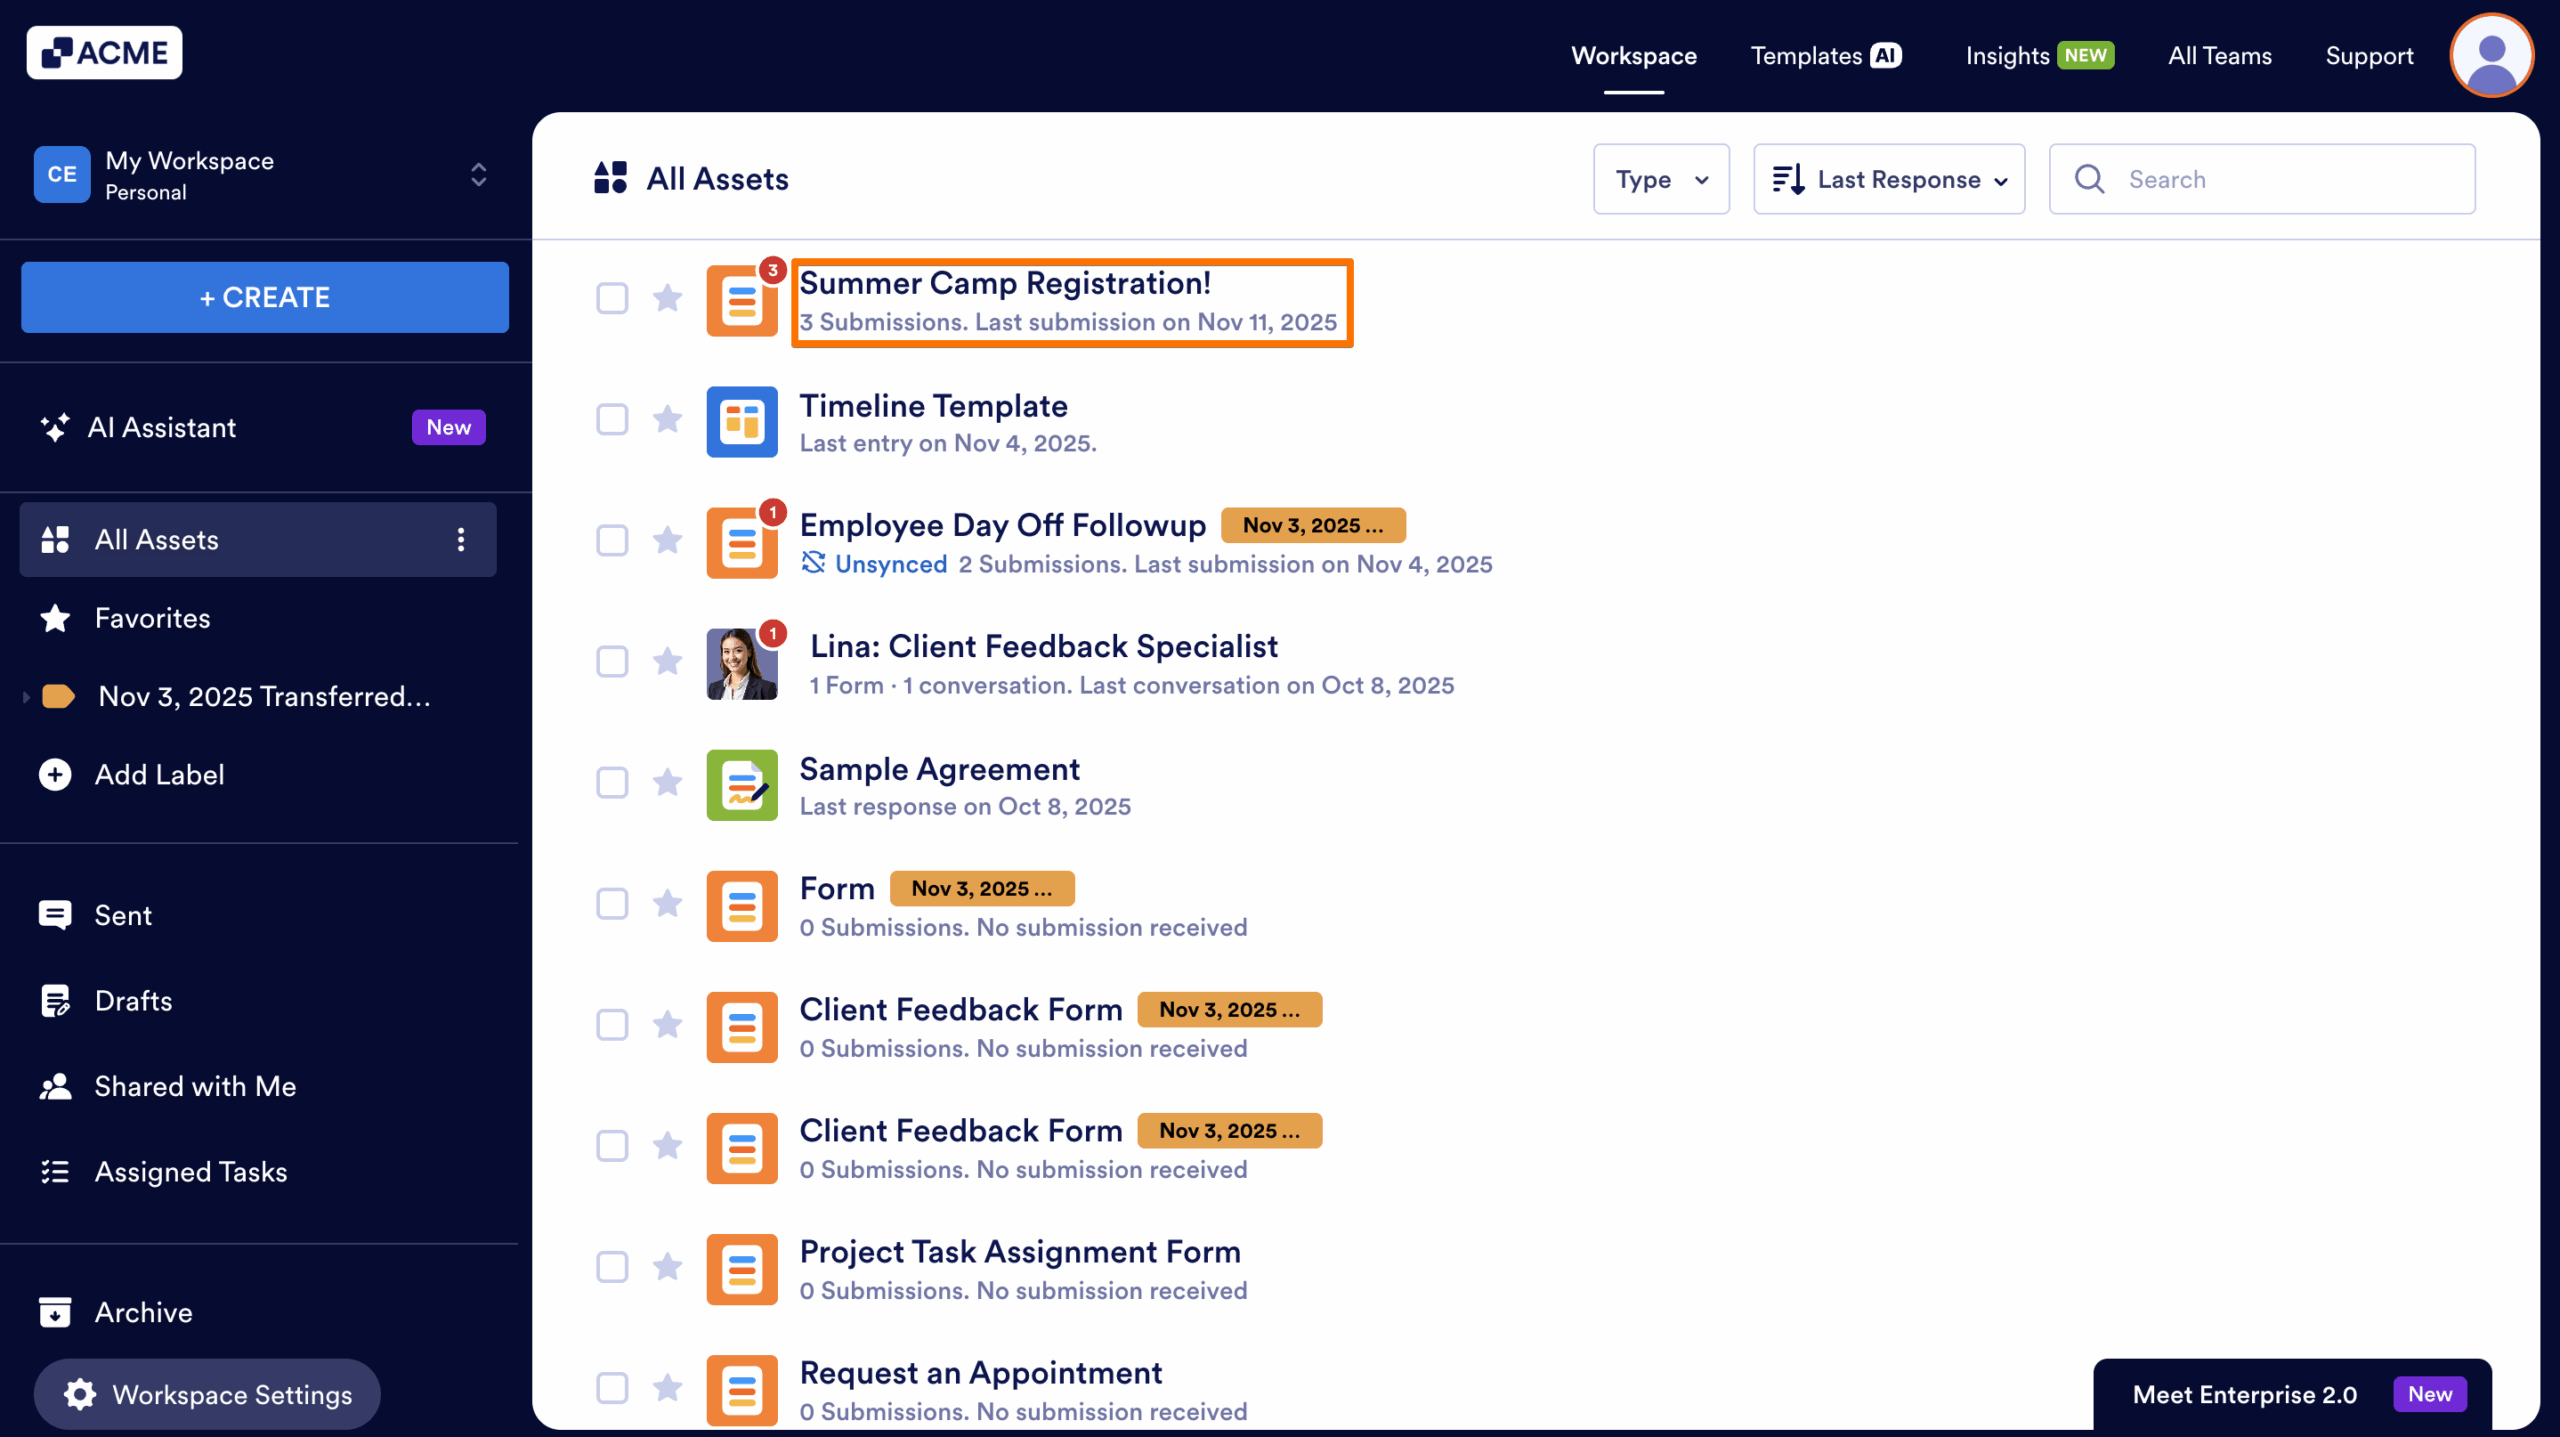
Task: Open the Archive folder
Action: (x=143, y=1312)
